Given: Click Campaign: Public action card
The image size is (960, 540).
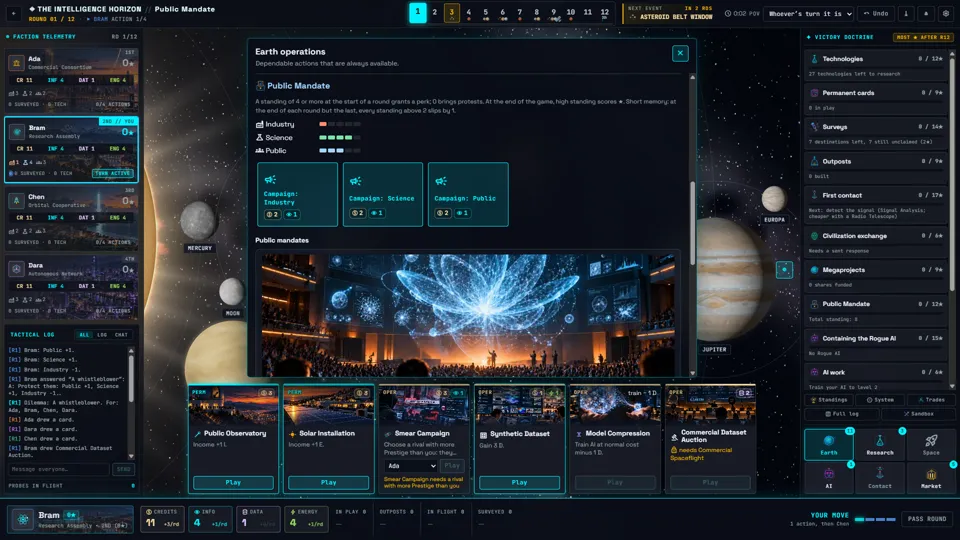Looking at the screenshot, I should coord(468,195).
